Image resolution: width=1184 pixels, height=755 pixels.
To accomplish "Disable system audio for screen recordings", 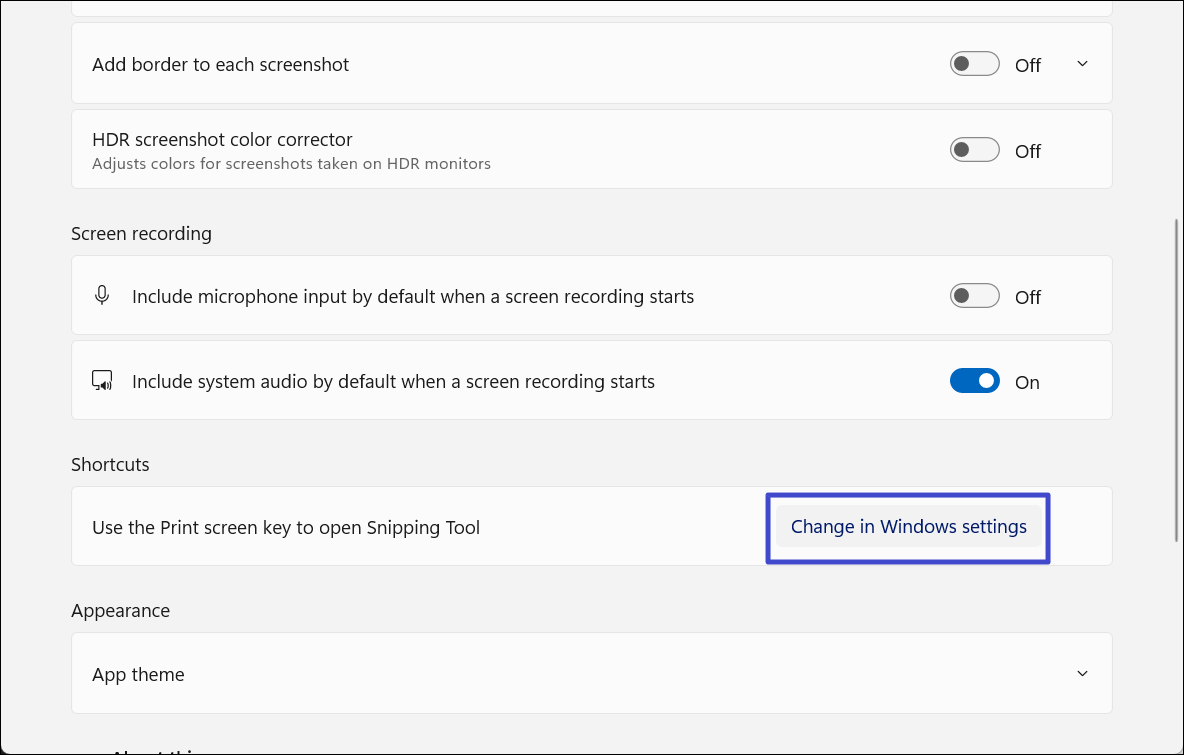I will point(974,380).
